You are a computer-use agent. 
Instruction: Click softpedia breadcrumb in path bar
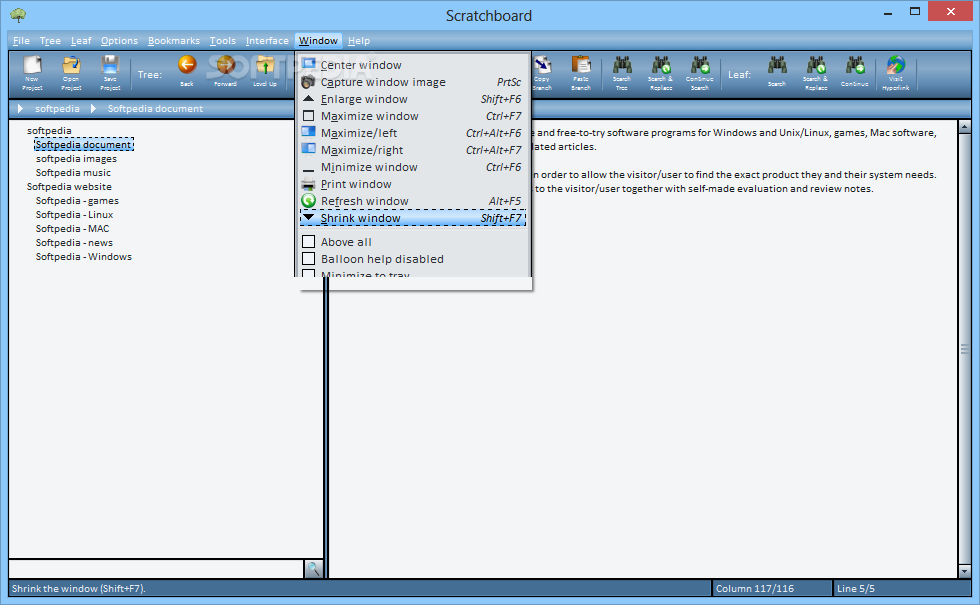pyautogui.click(x=57, y=109)
